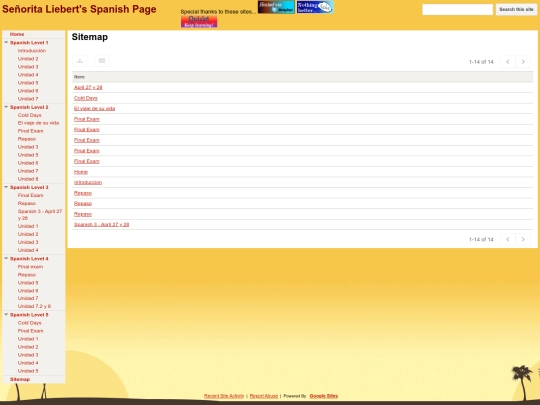Select Final Exam under Spanish Level 2
Screen dimensions: 540x405
point(31,131)
